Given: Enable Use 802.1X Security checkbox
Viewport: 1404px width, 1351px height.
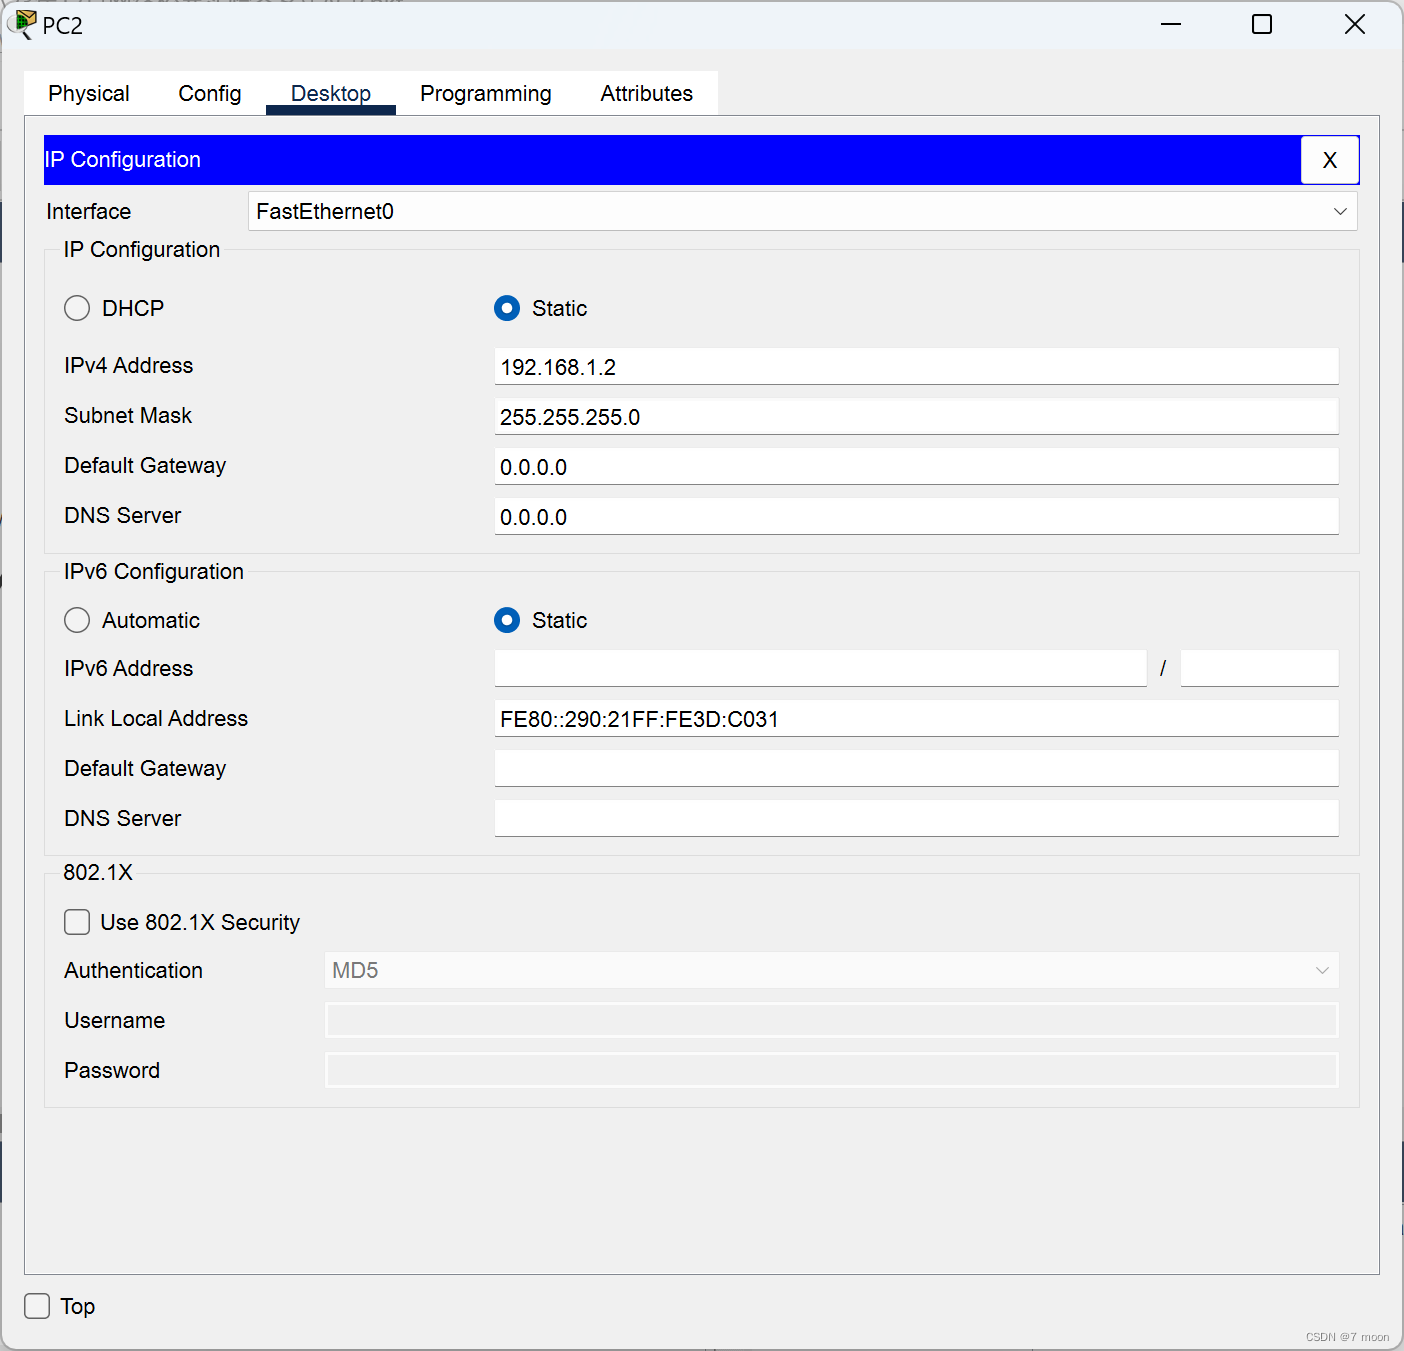Looking at the screenshot, I should coord(77,922).
